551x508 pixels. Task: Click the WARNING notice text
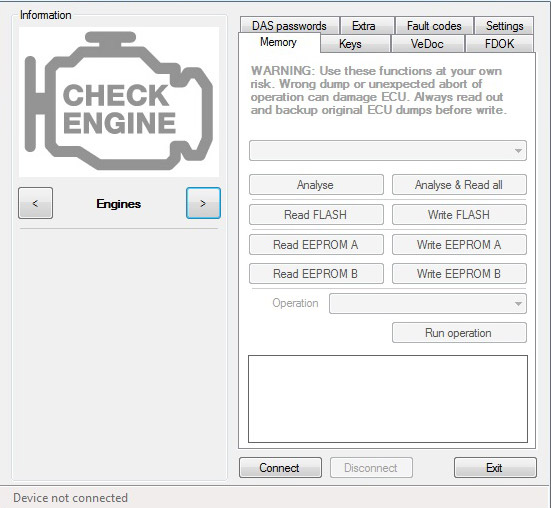point(378,90)
